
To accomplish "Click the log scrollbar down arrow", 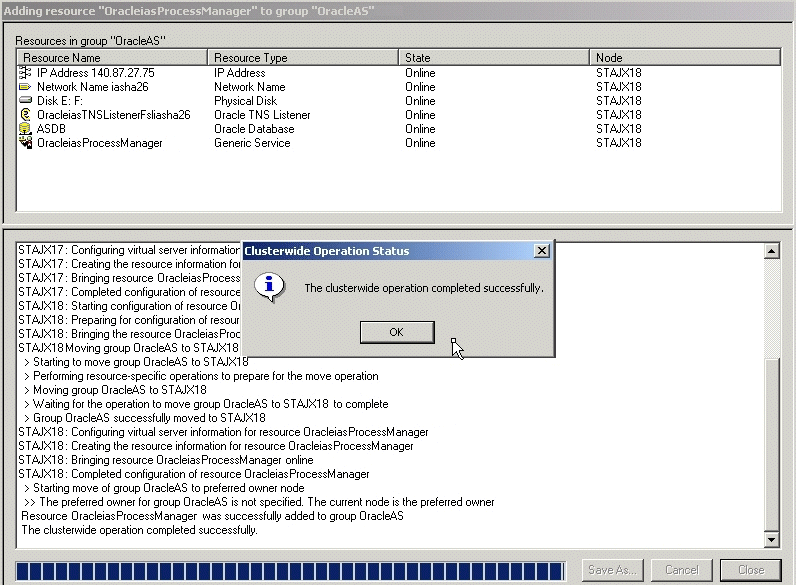I will pyautogui.click(x=772, y=540).
